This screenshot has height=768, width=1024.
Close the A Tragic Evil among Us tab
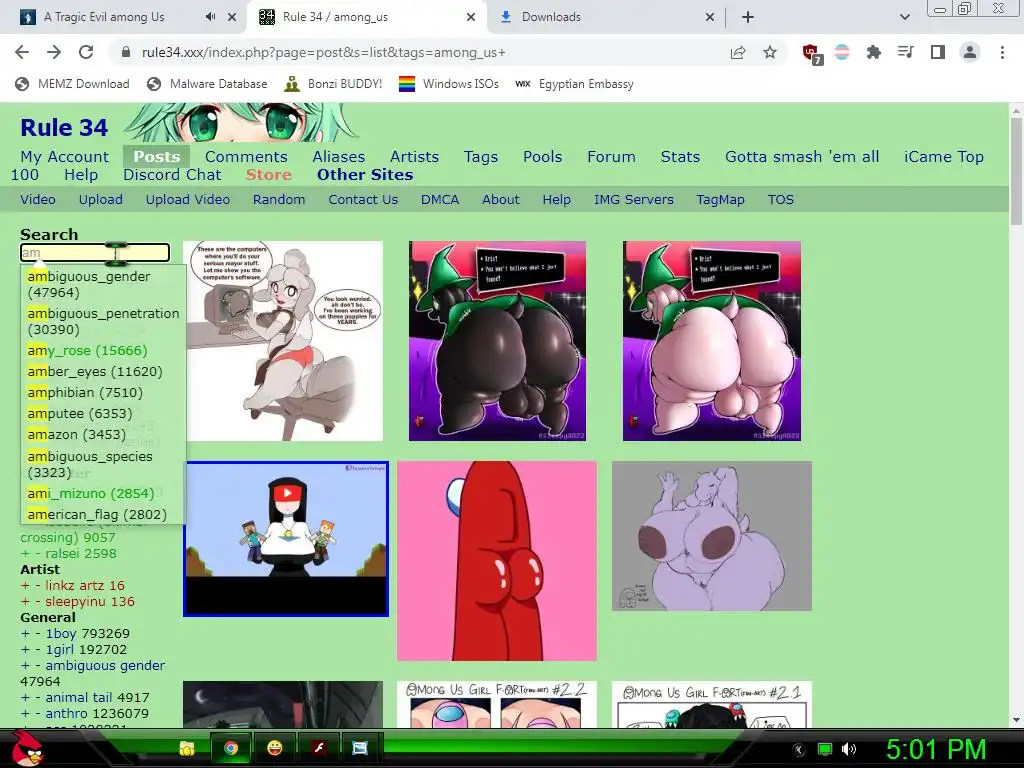click(232, 17)
